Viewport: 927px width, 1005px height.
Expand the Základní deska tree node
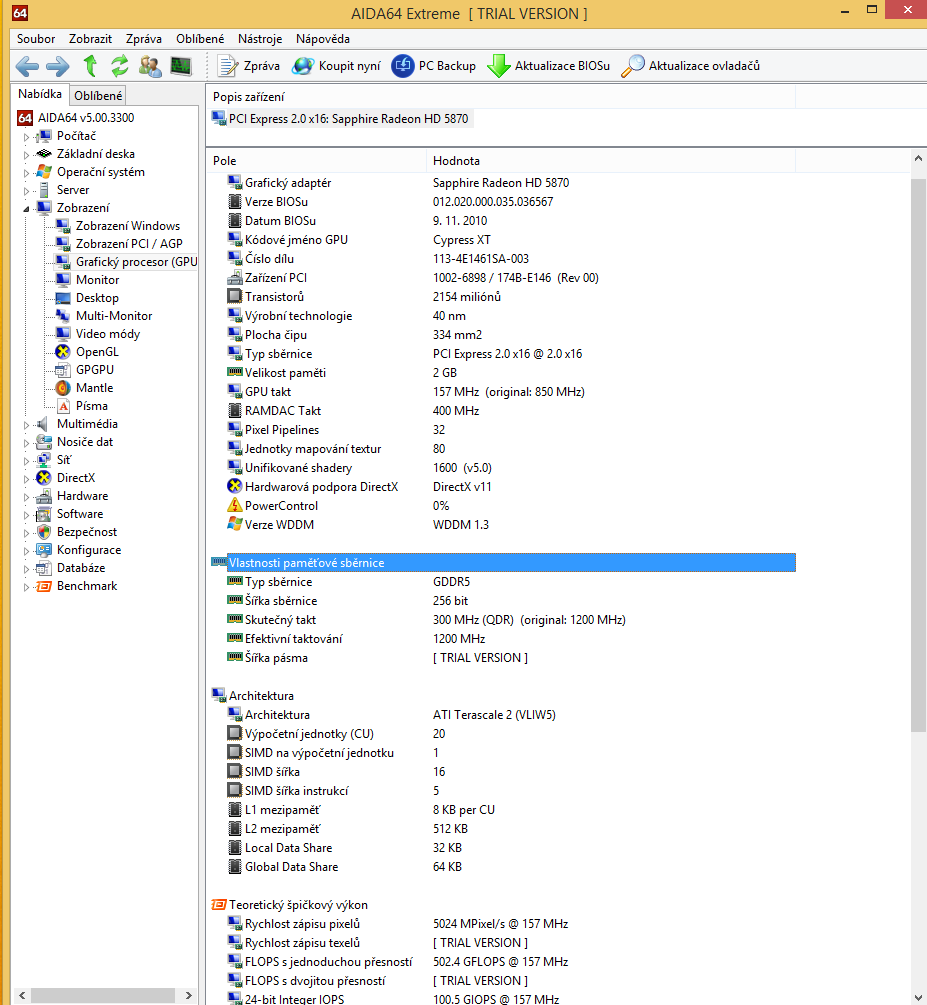coord(26,154)
